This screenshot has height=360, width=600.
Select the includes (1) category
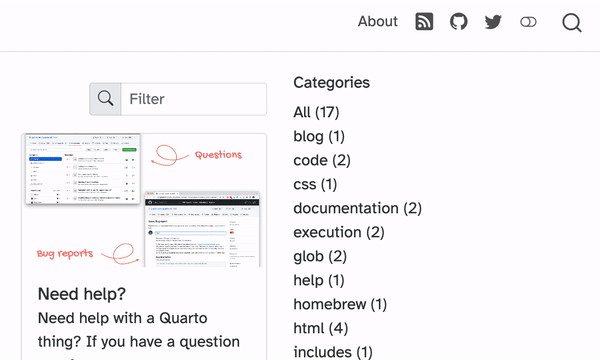[333, 352]
